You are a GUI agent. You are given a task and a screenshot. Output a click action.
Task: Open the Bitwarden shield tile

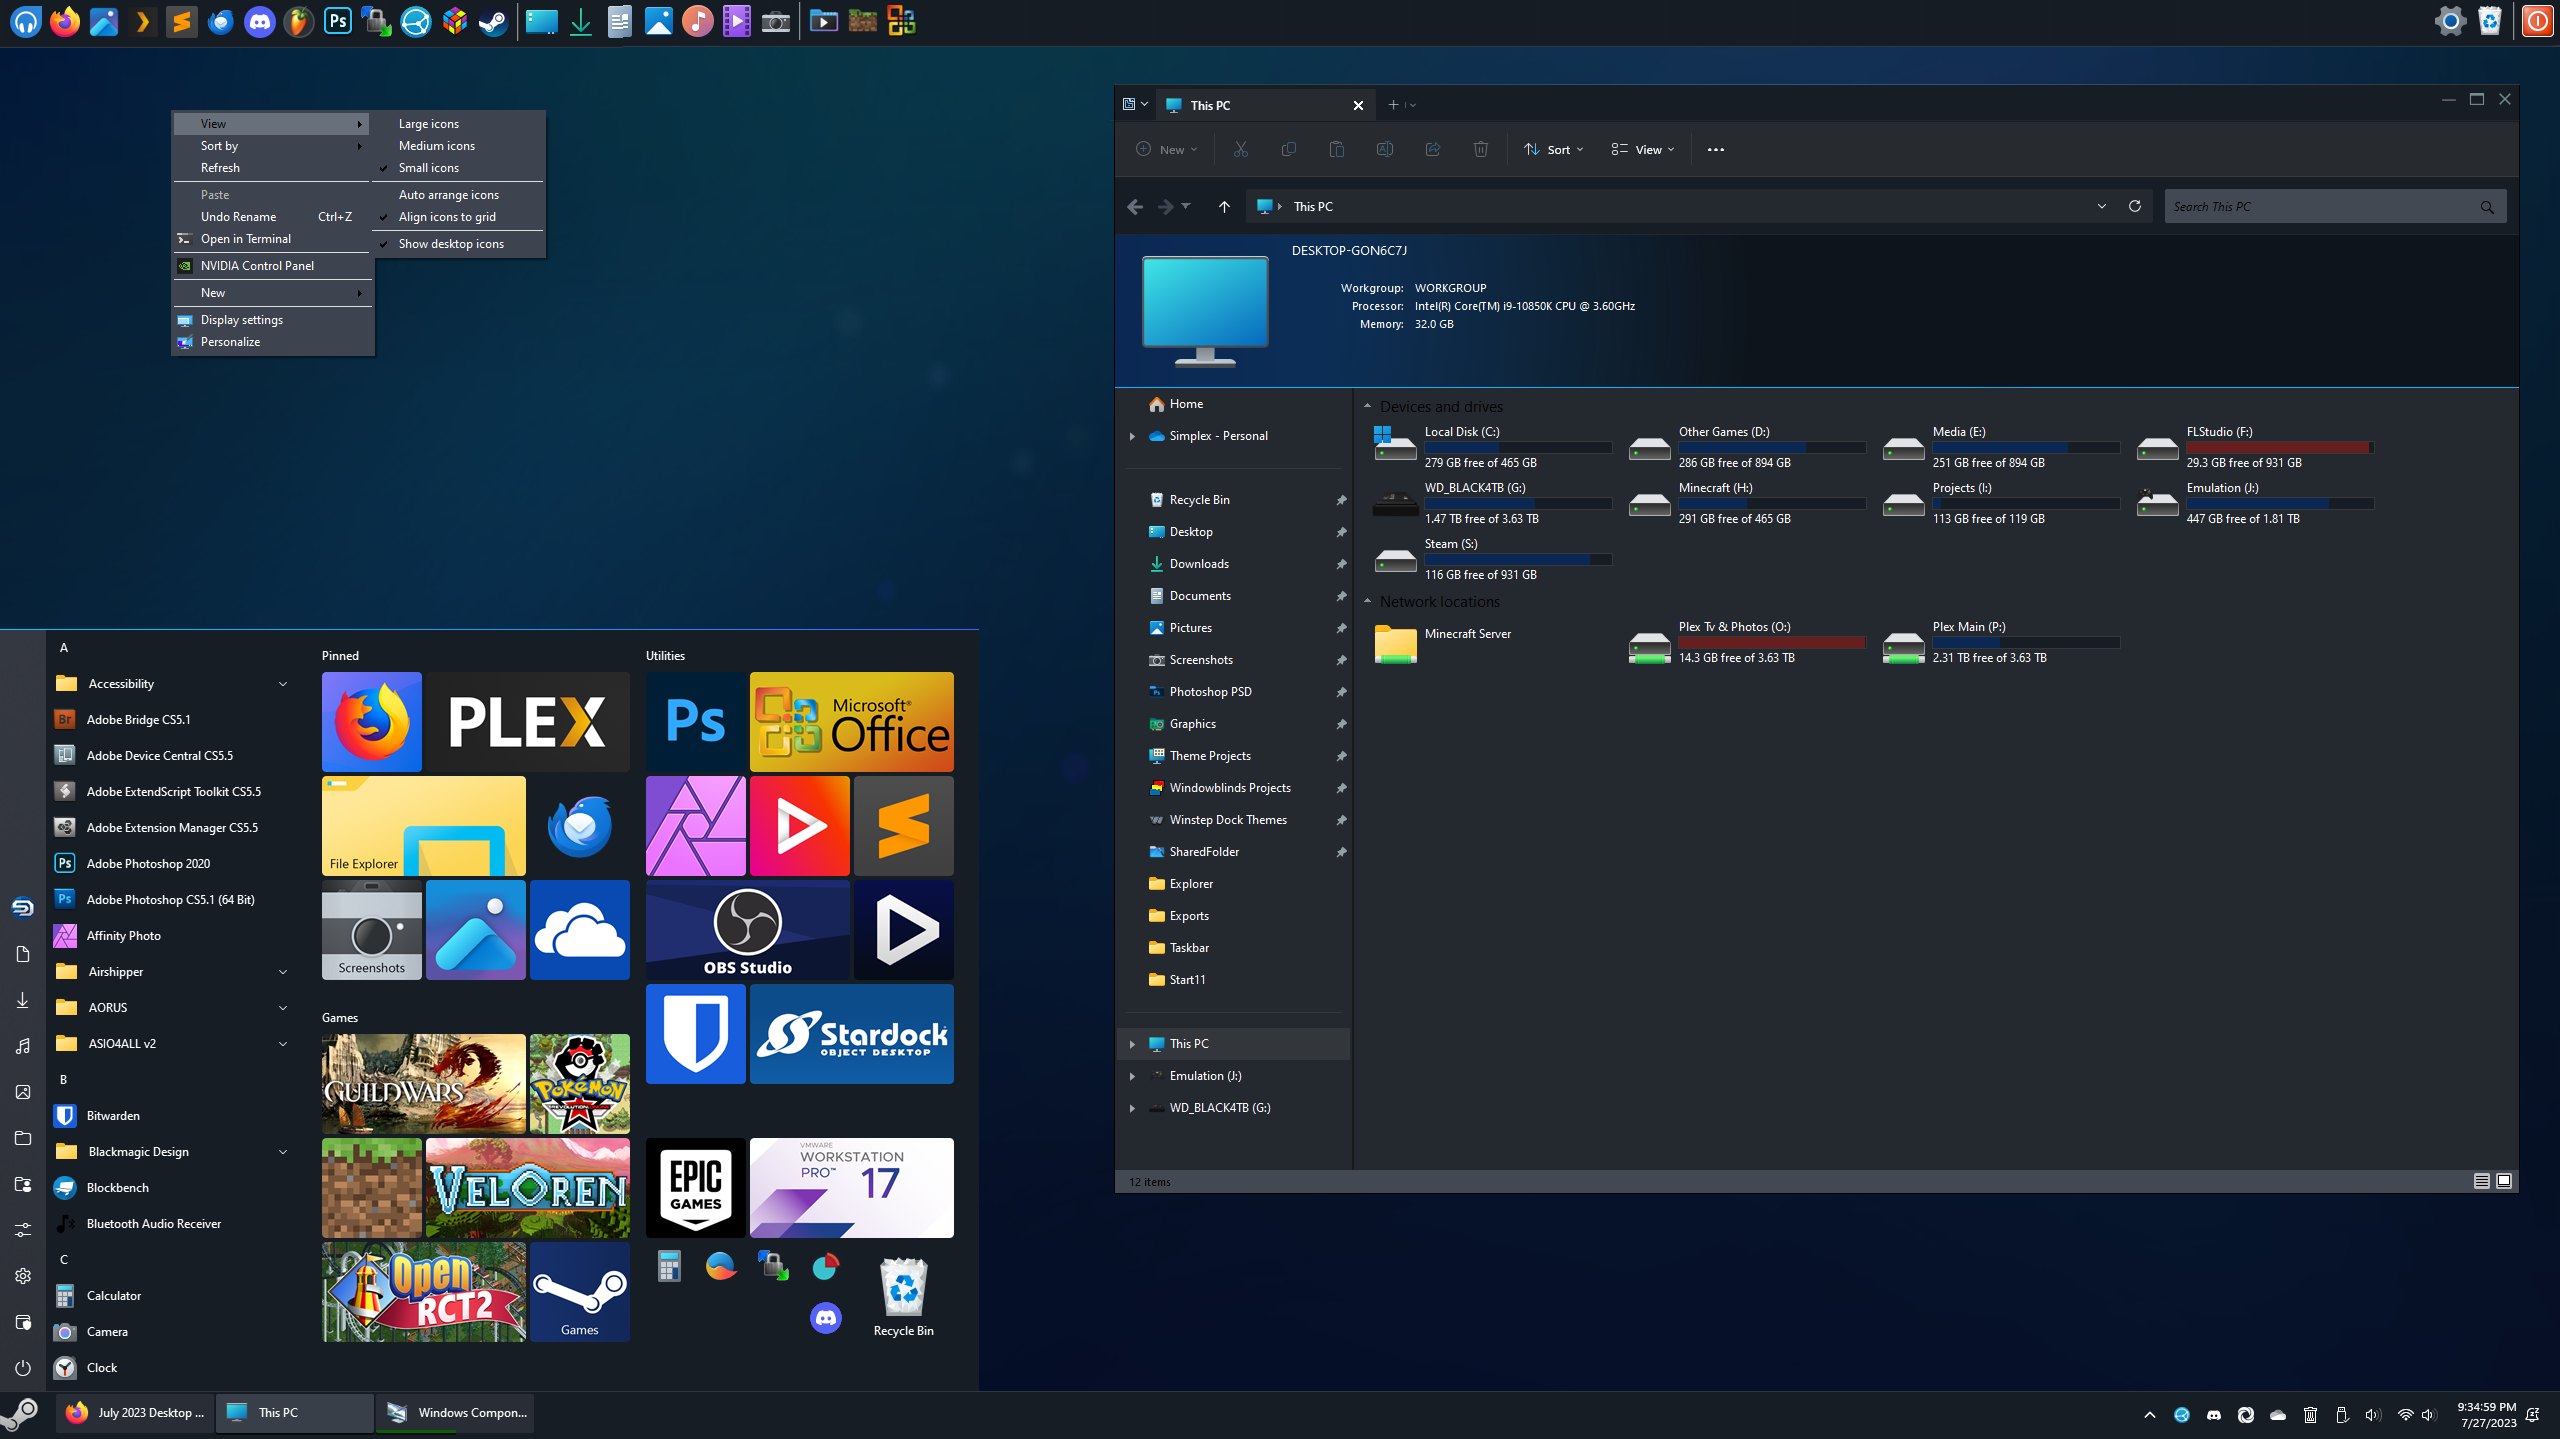click(x=695, y=1033)
